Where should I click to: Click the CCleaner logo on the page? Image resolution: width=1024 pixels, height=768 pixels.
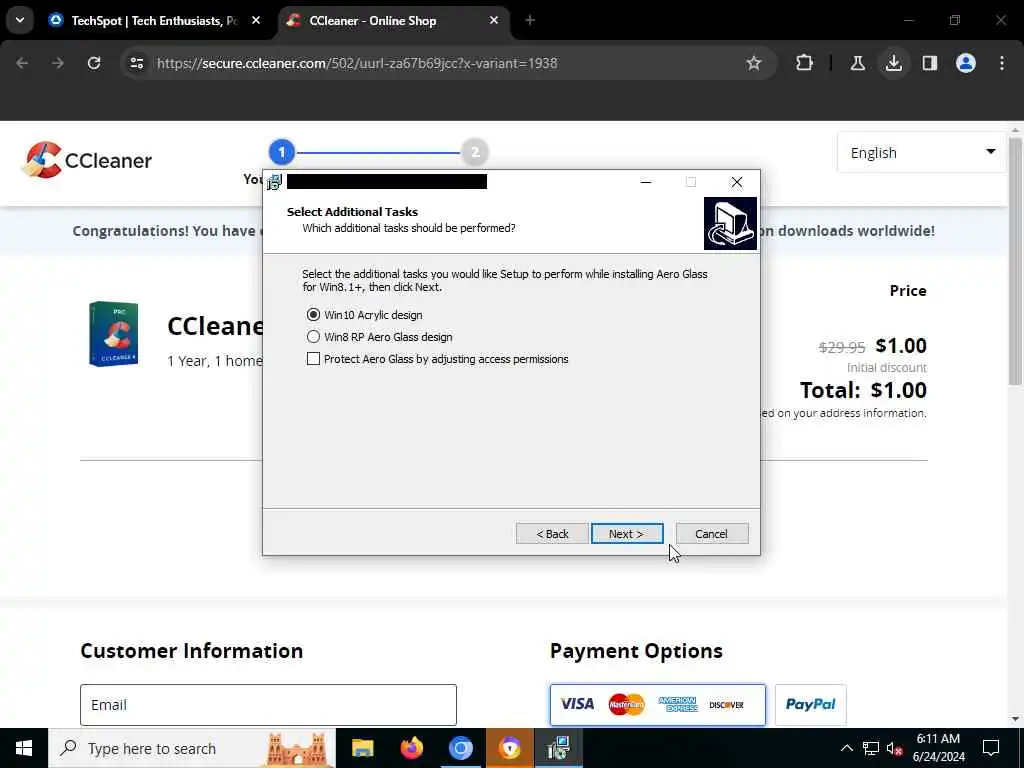tap(86, 160)
